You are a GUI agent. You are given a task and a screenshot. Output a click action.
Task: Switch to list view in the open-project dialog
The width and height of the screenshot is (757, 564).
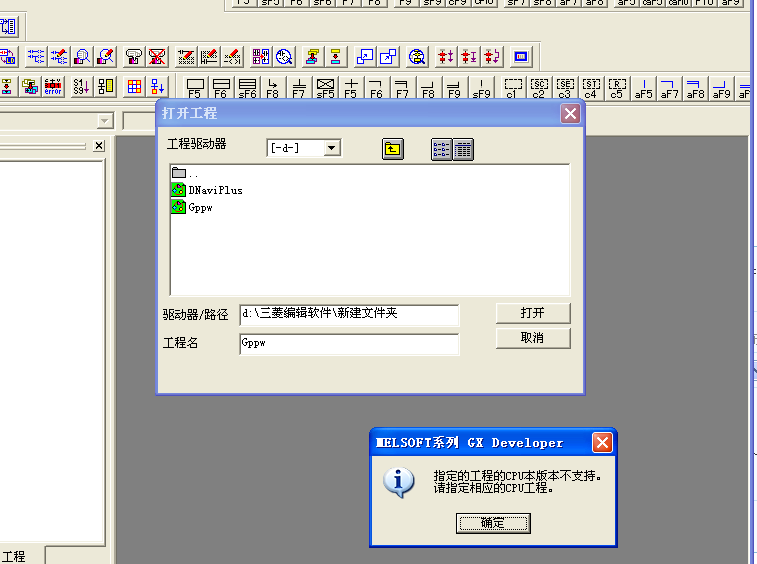[x=441, y=149]
